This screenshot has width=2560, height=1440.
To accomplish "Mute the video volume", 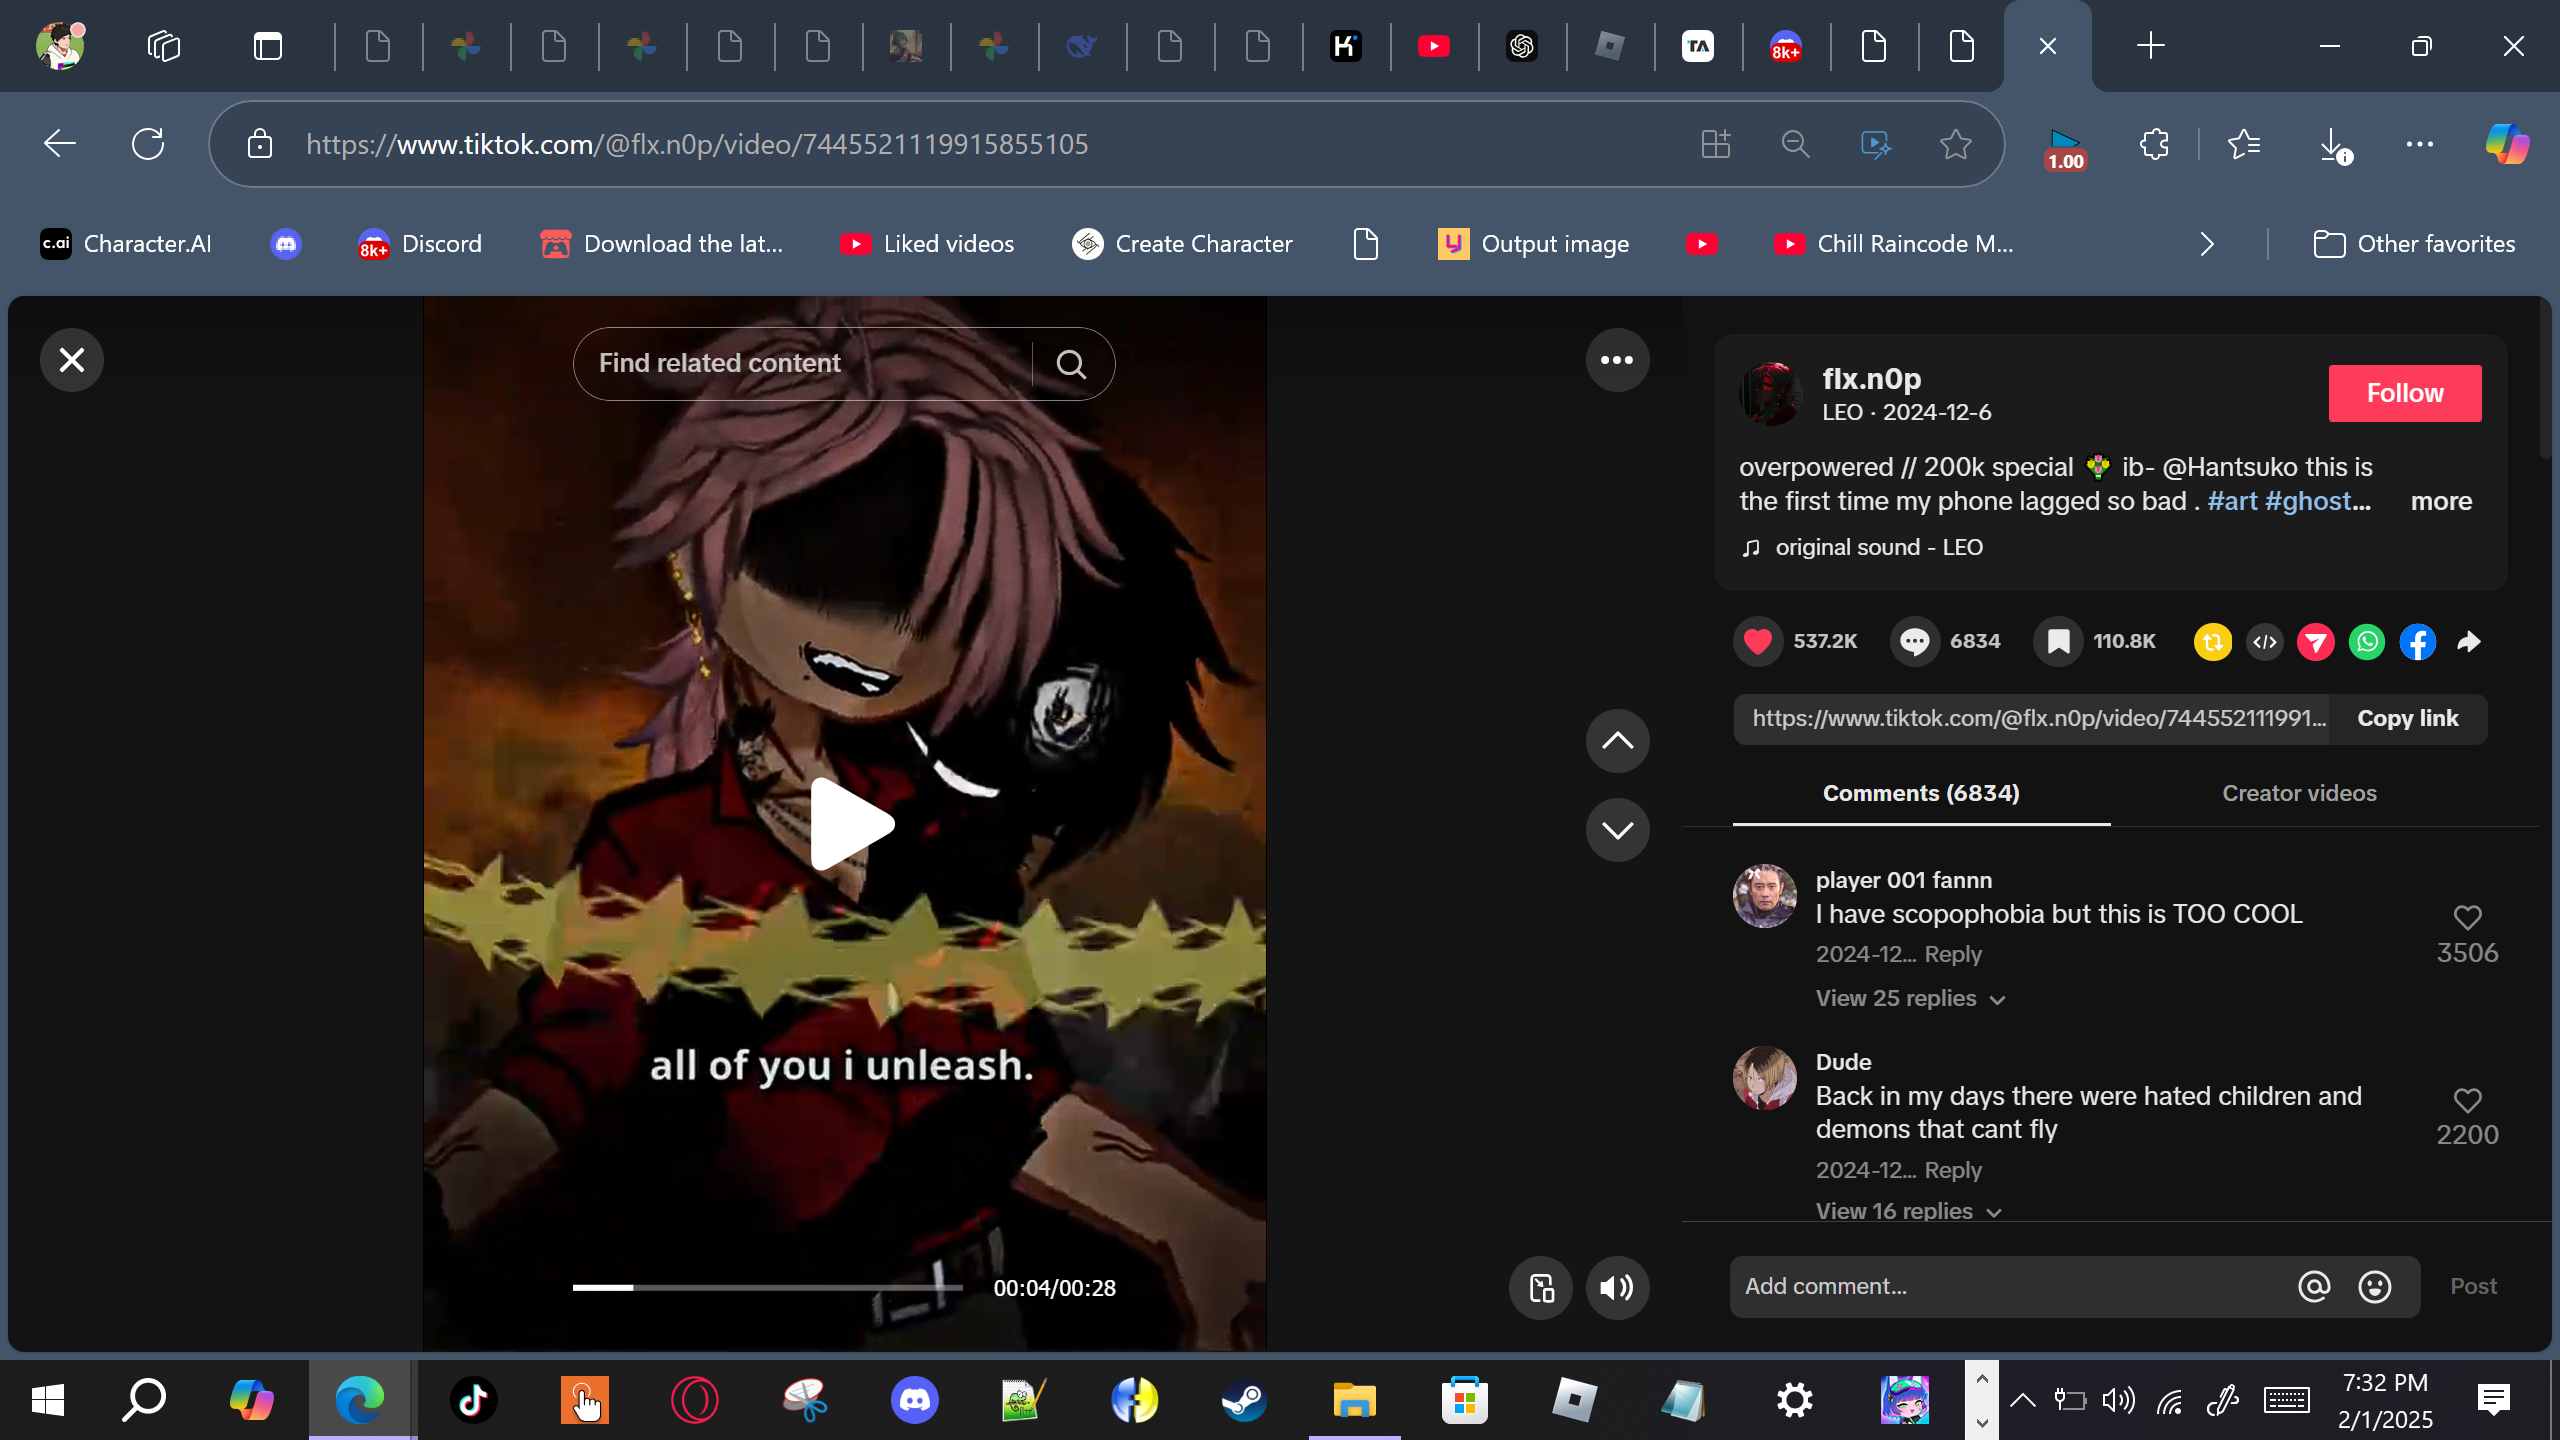I will 1616,1288.
